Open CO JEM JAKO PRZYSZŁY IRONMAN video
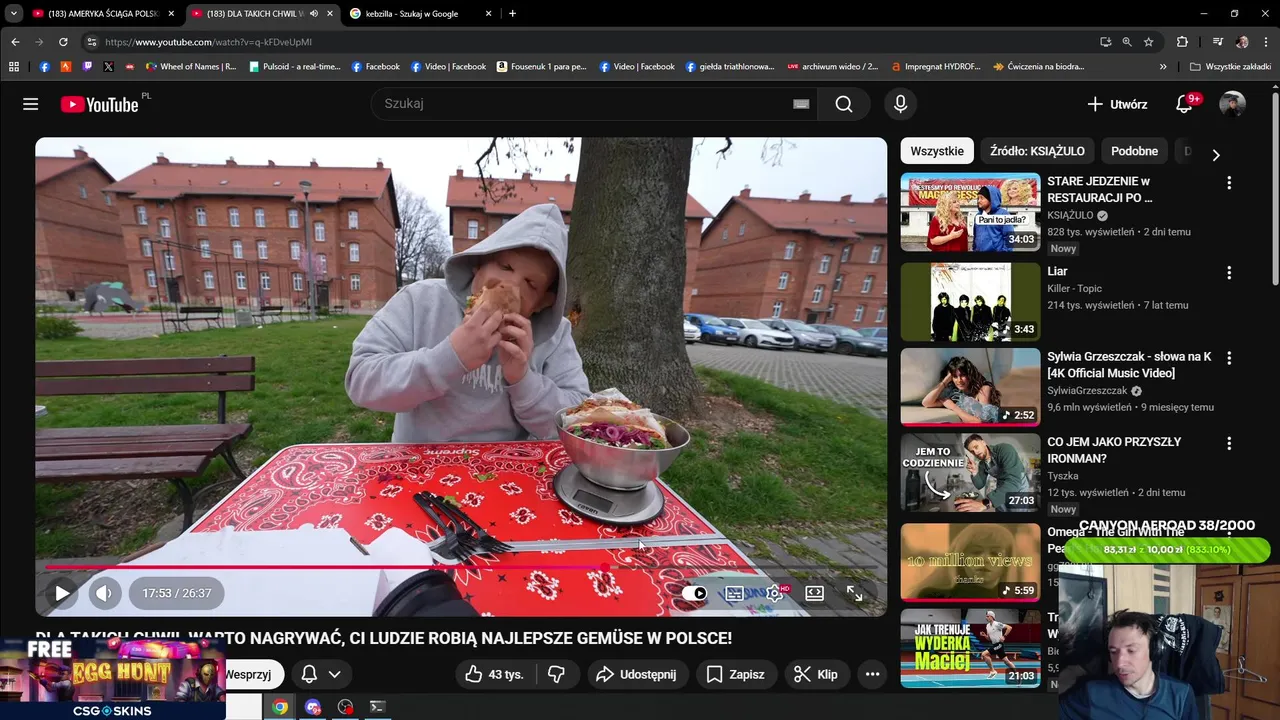Screen dimensions: 1280x720 tap(970, 472)
